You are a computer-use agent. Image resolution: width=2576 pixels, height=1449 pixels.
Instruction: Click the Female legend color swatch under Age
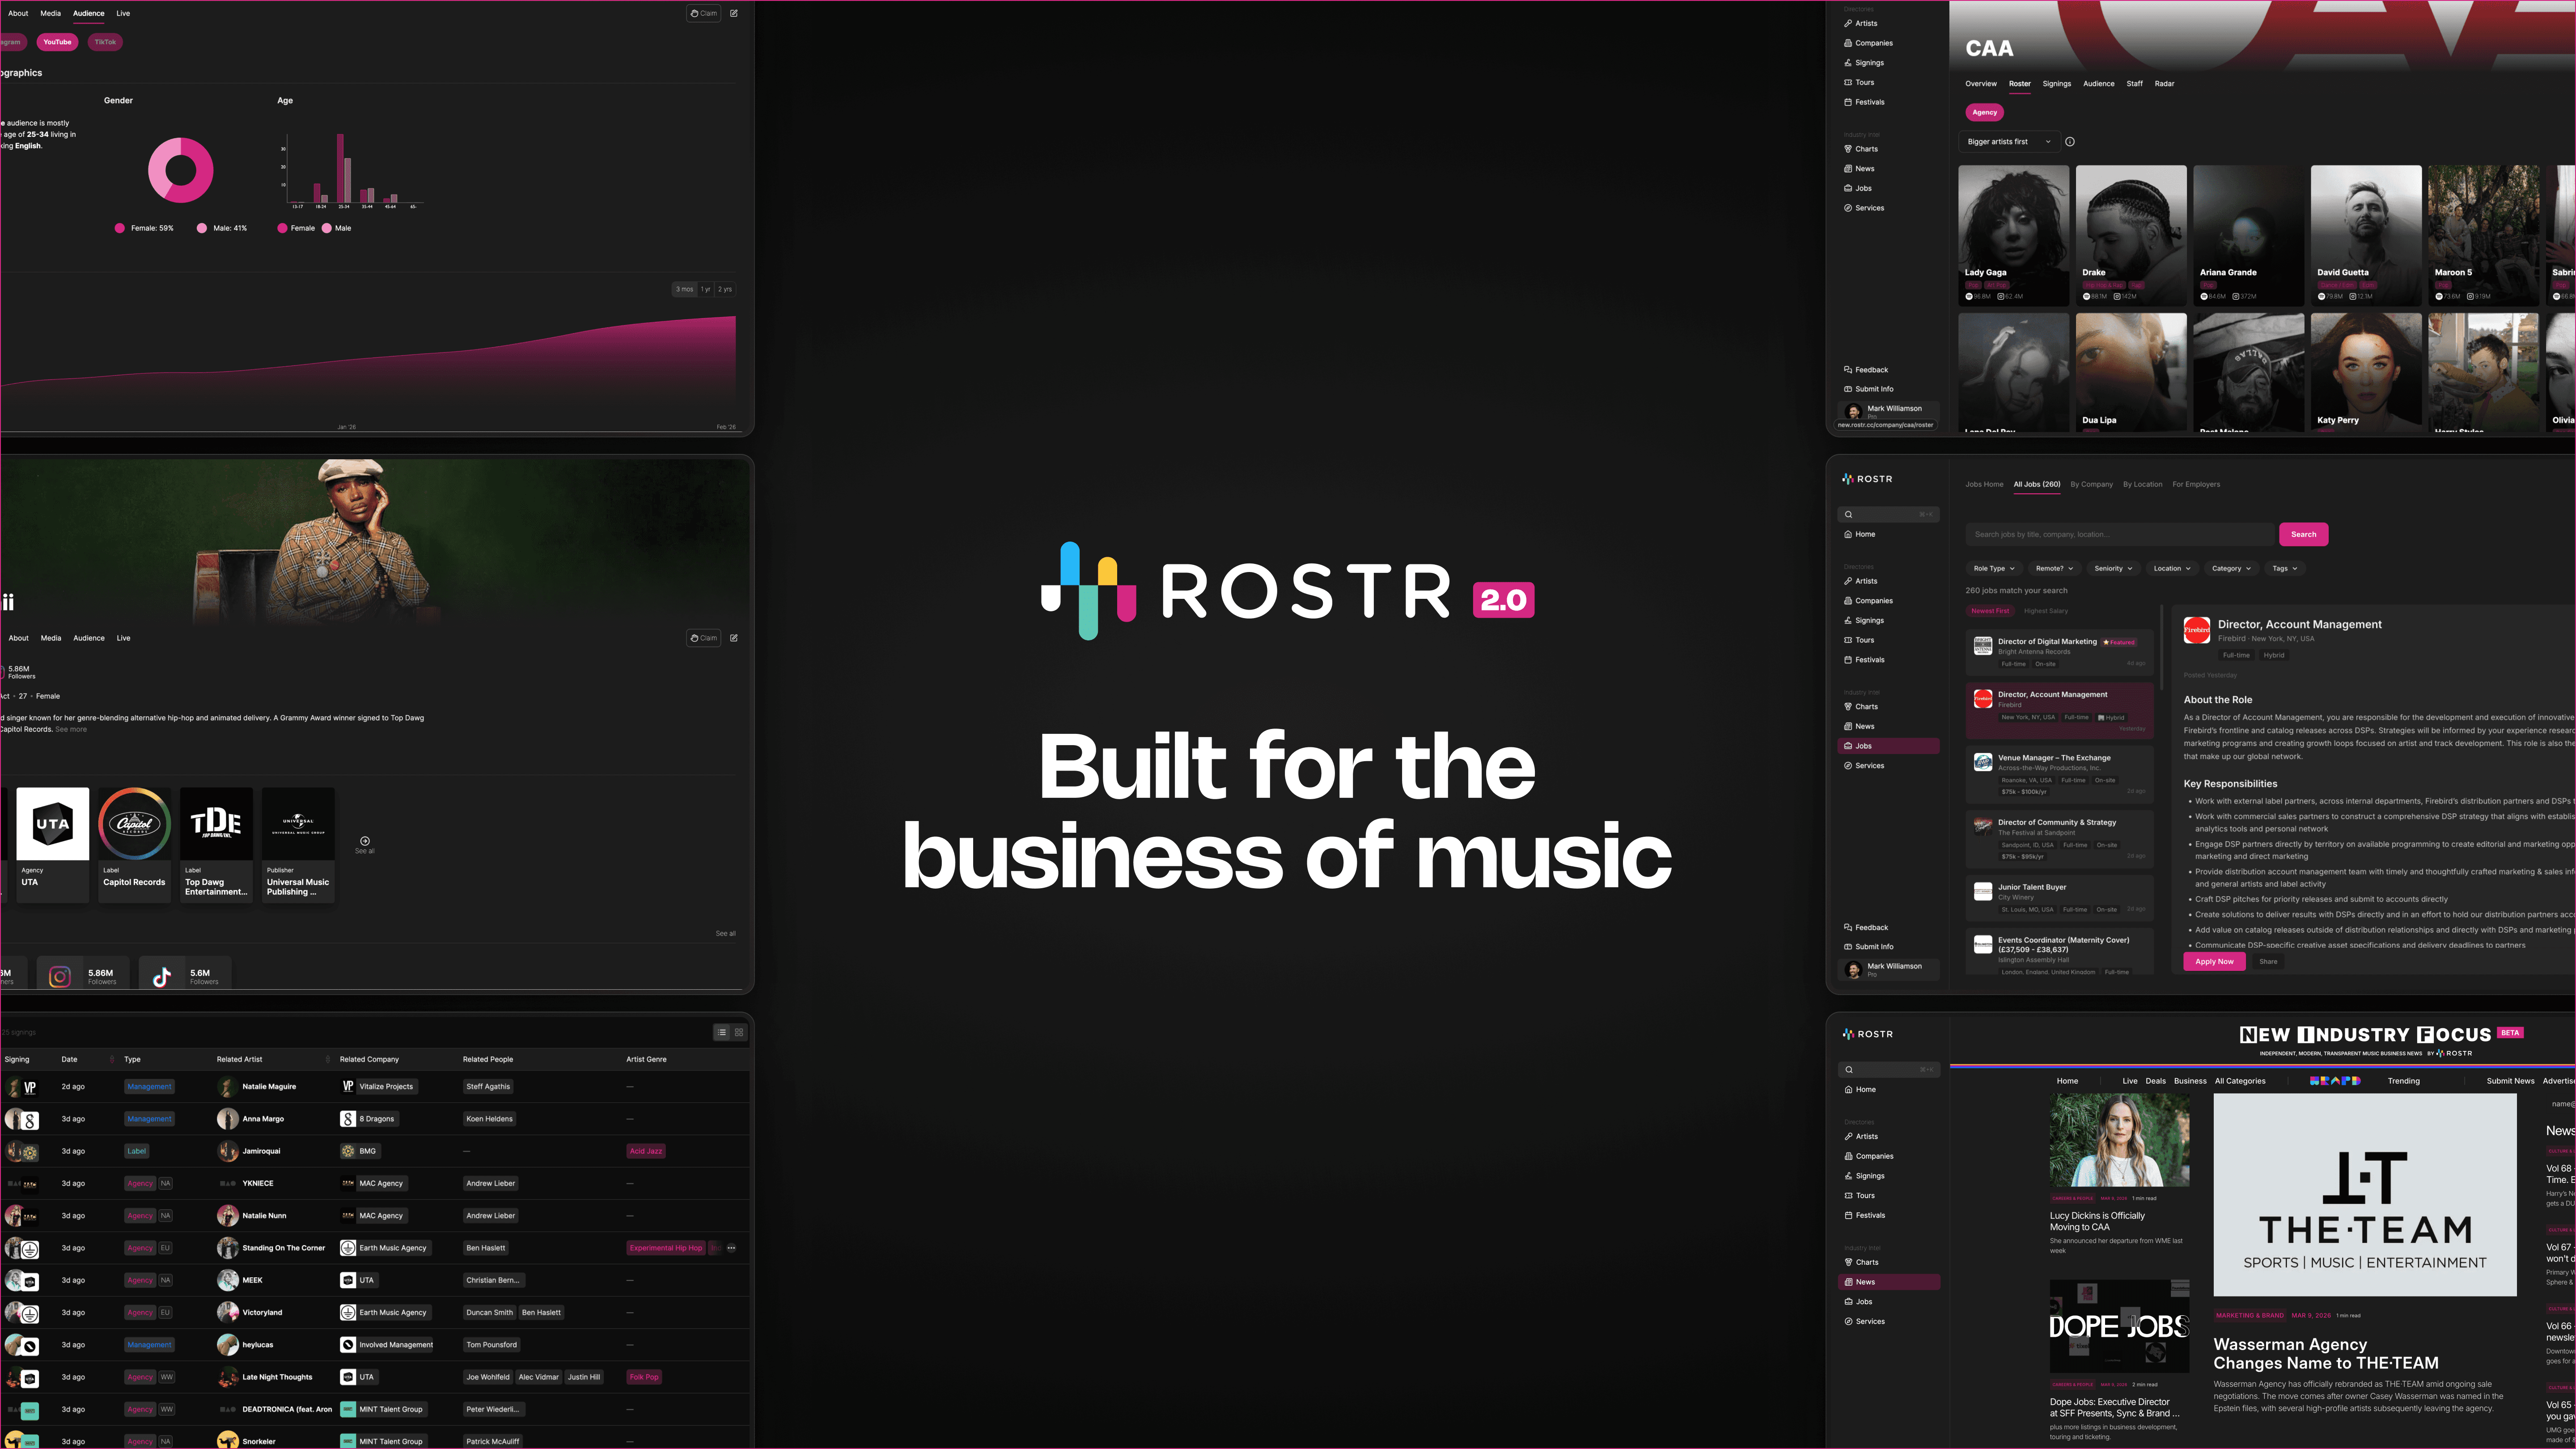point(282,228)
